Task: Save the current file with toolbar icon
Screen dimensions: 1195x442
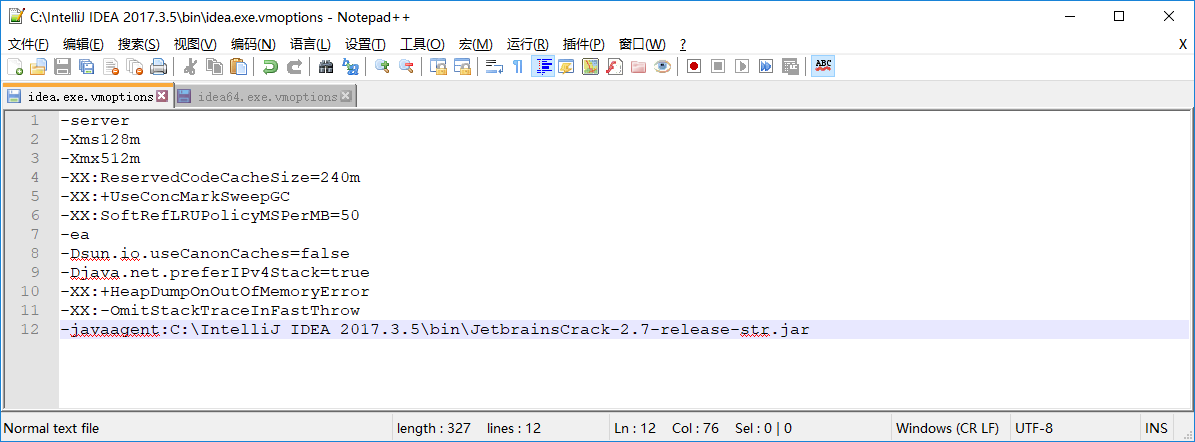Action: tap(62, 67)
